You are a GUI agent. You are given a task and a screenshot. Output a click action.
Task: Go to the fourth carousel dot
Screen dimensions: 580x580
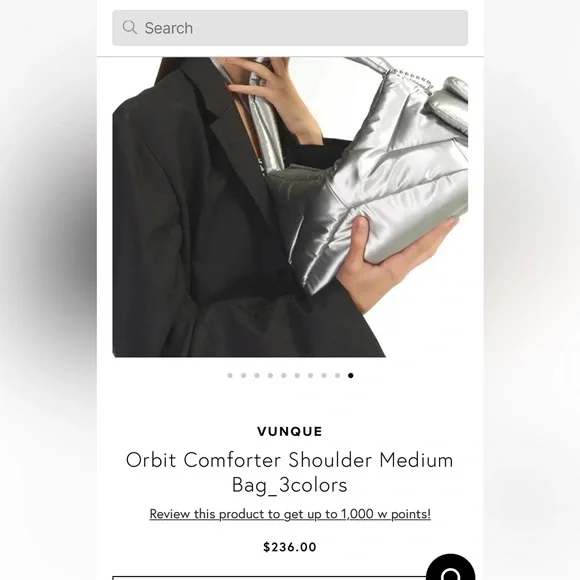[270, 375]
